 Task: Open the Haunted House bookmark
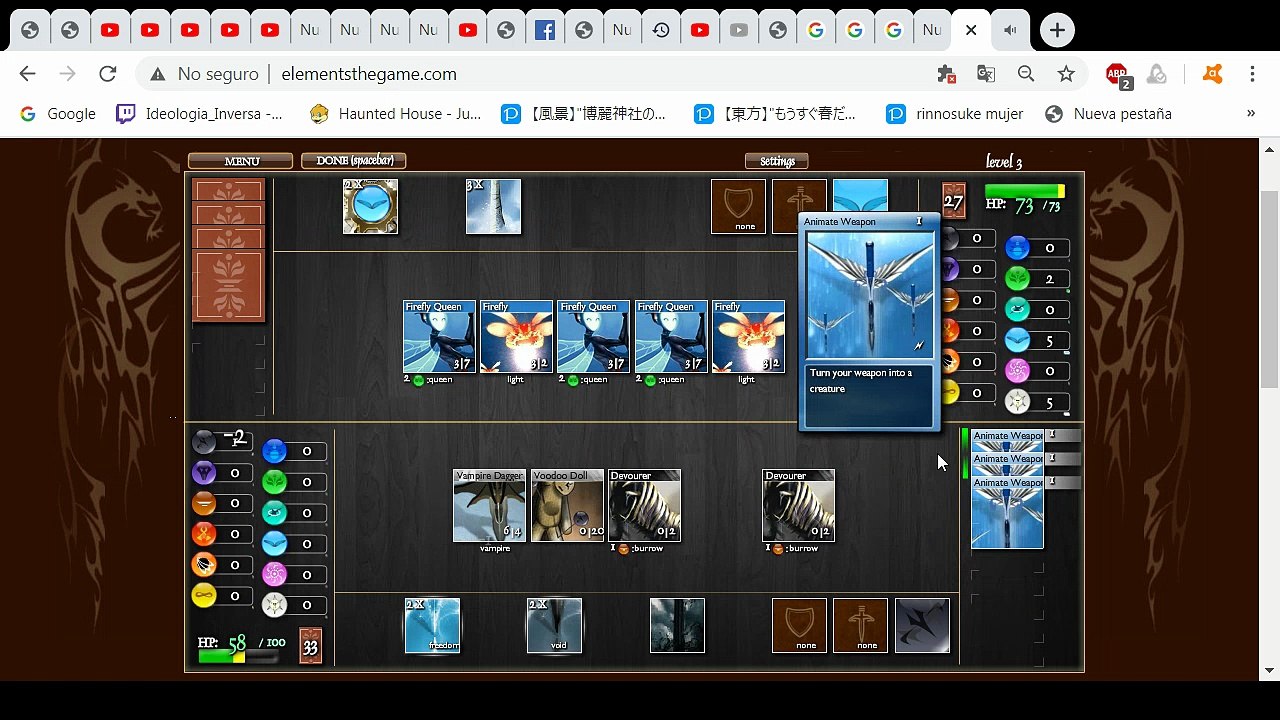(395, 114)
